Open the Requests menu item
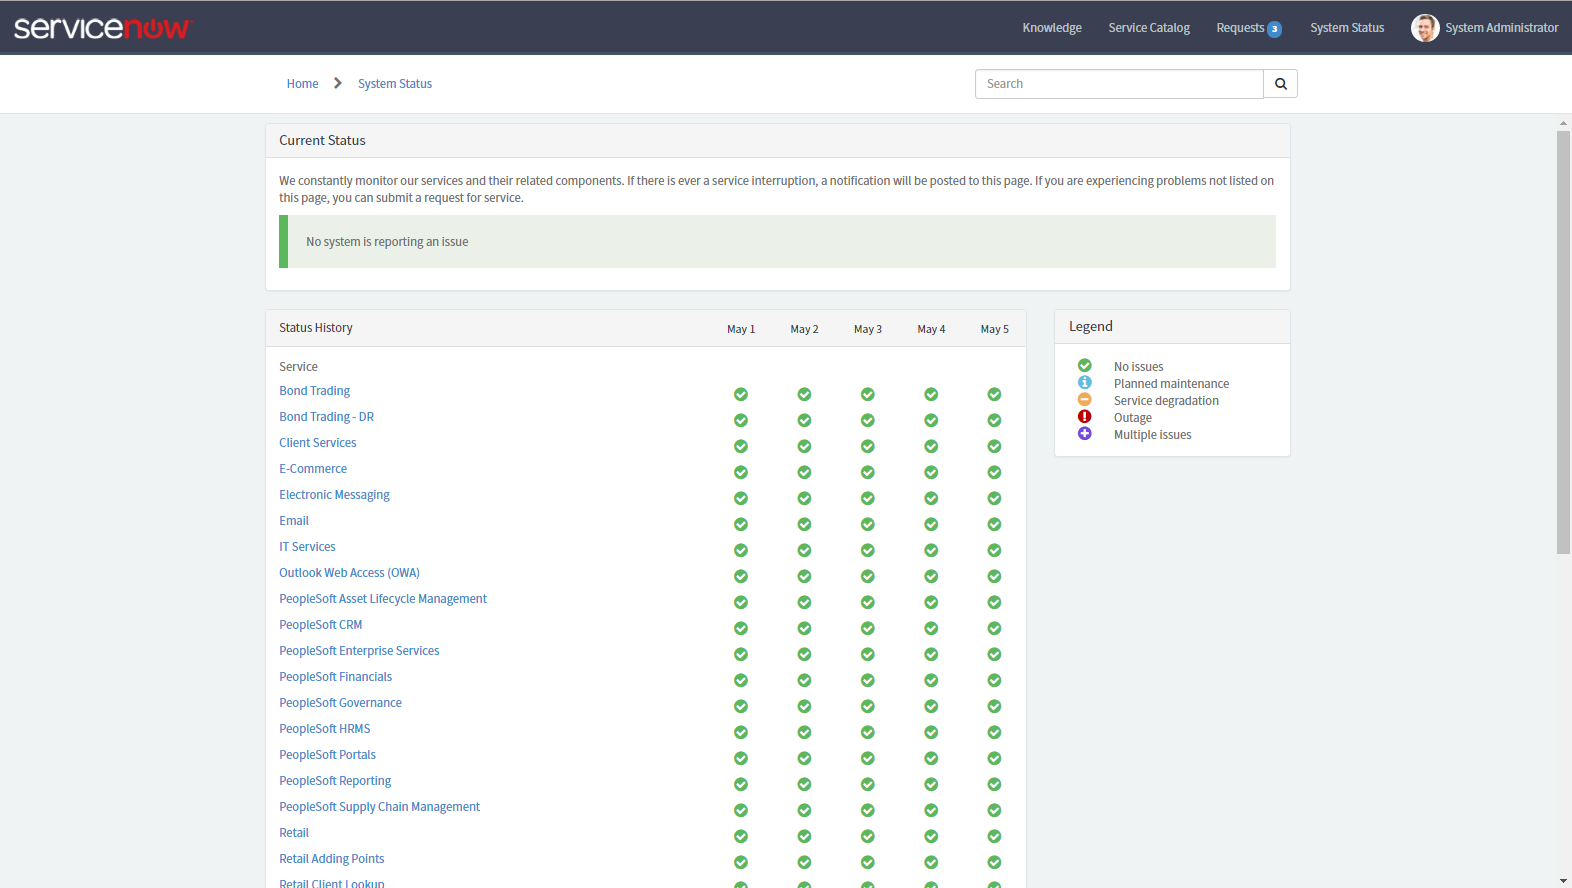This screenshot has width=1572, height=888. 1240,28
